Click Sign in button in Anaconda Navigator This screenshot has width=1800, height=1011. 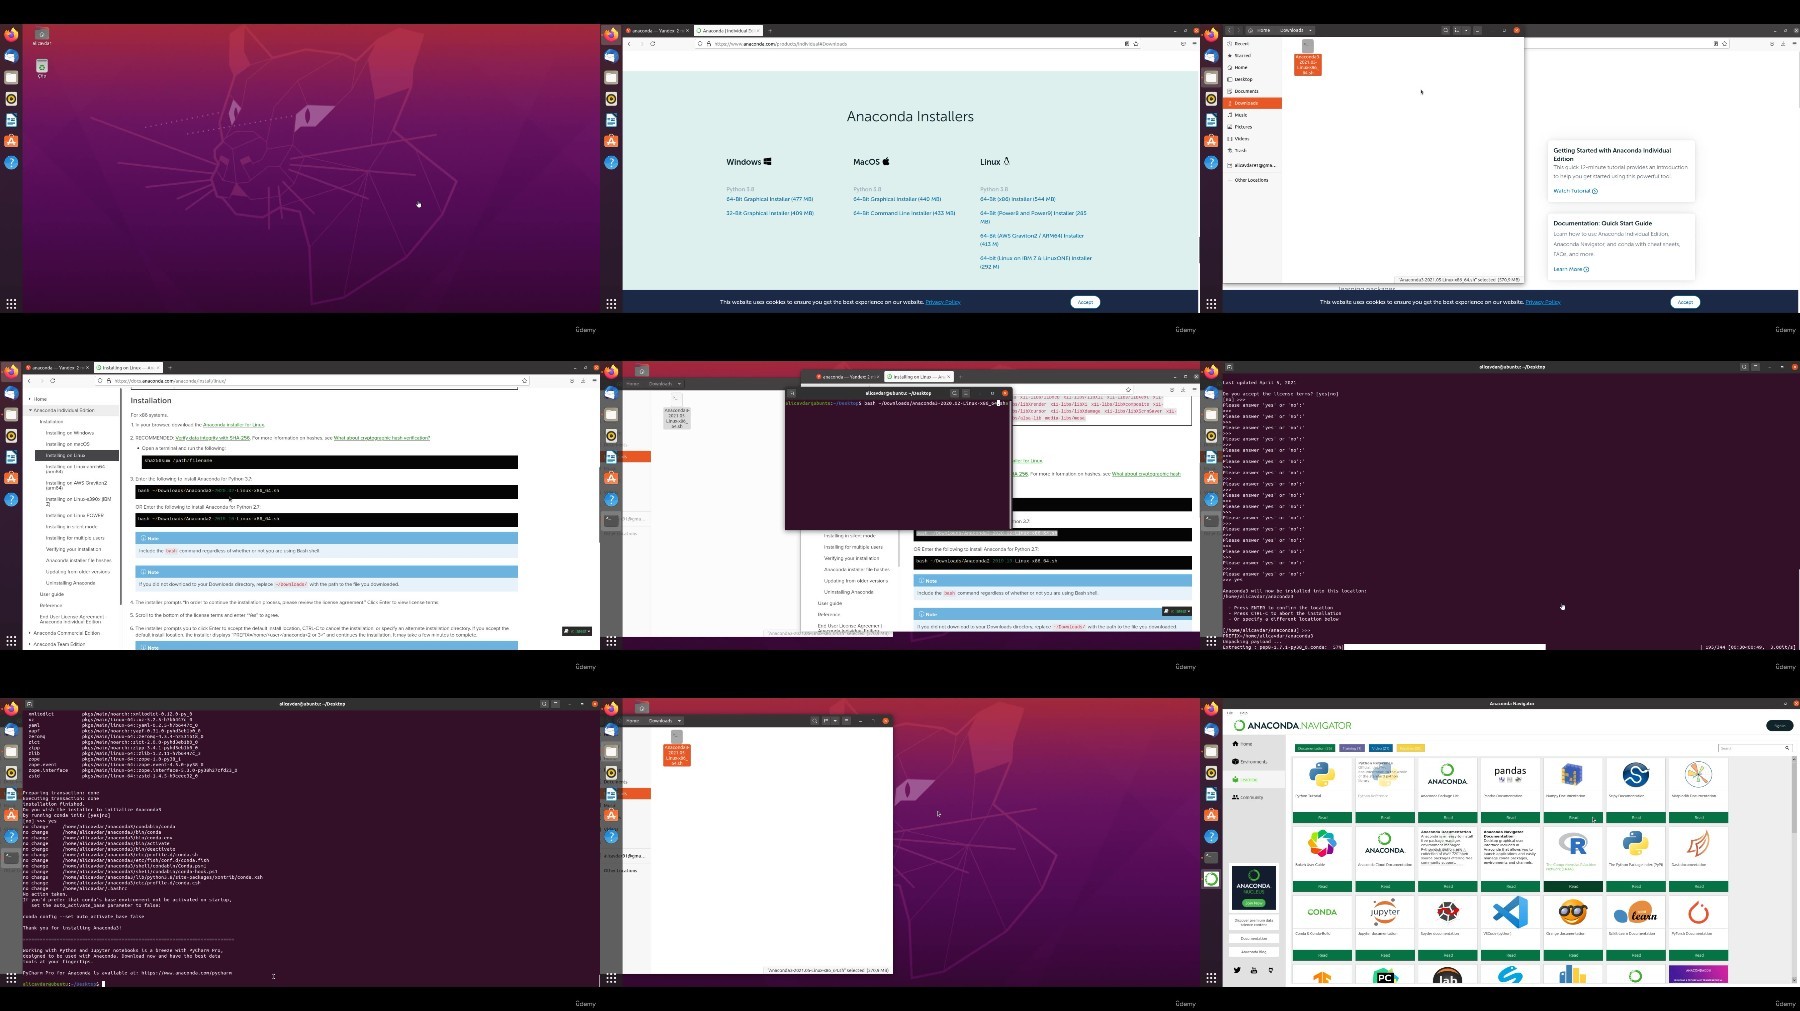pyautogui.click(x=1779, y=726)
